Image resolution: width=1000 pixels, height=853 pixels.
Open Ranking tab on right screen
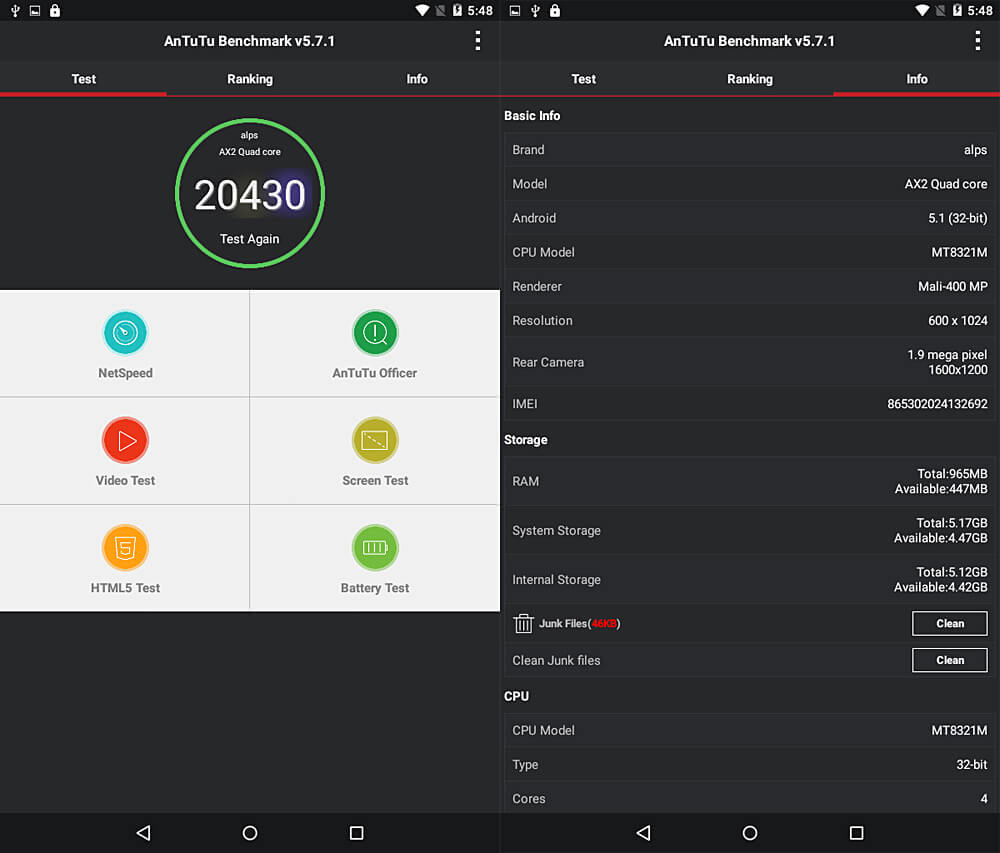(x=750, y=79)
